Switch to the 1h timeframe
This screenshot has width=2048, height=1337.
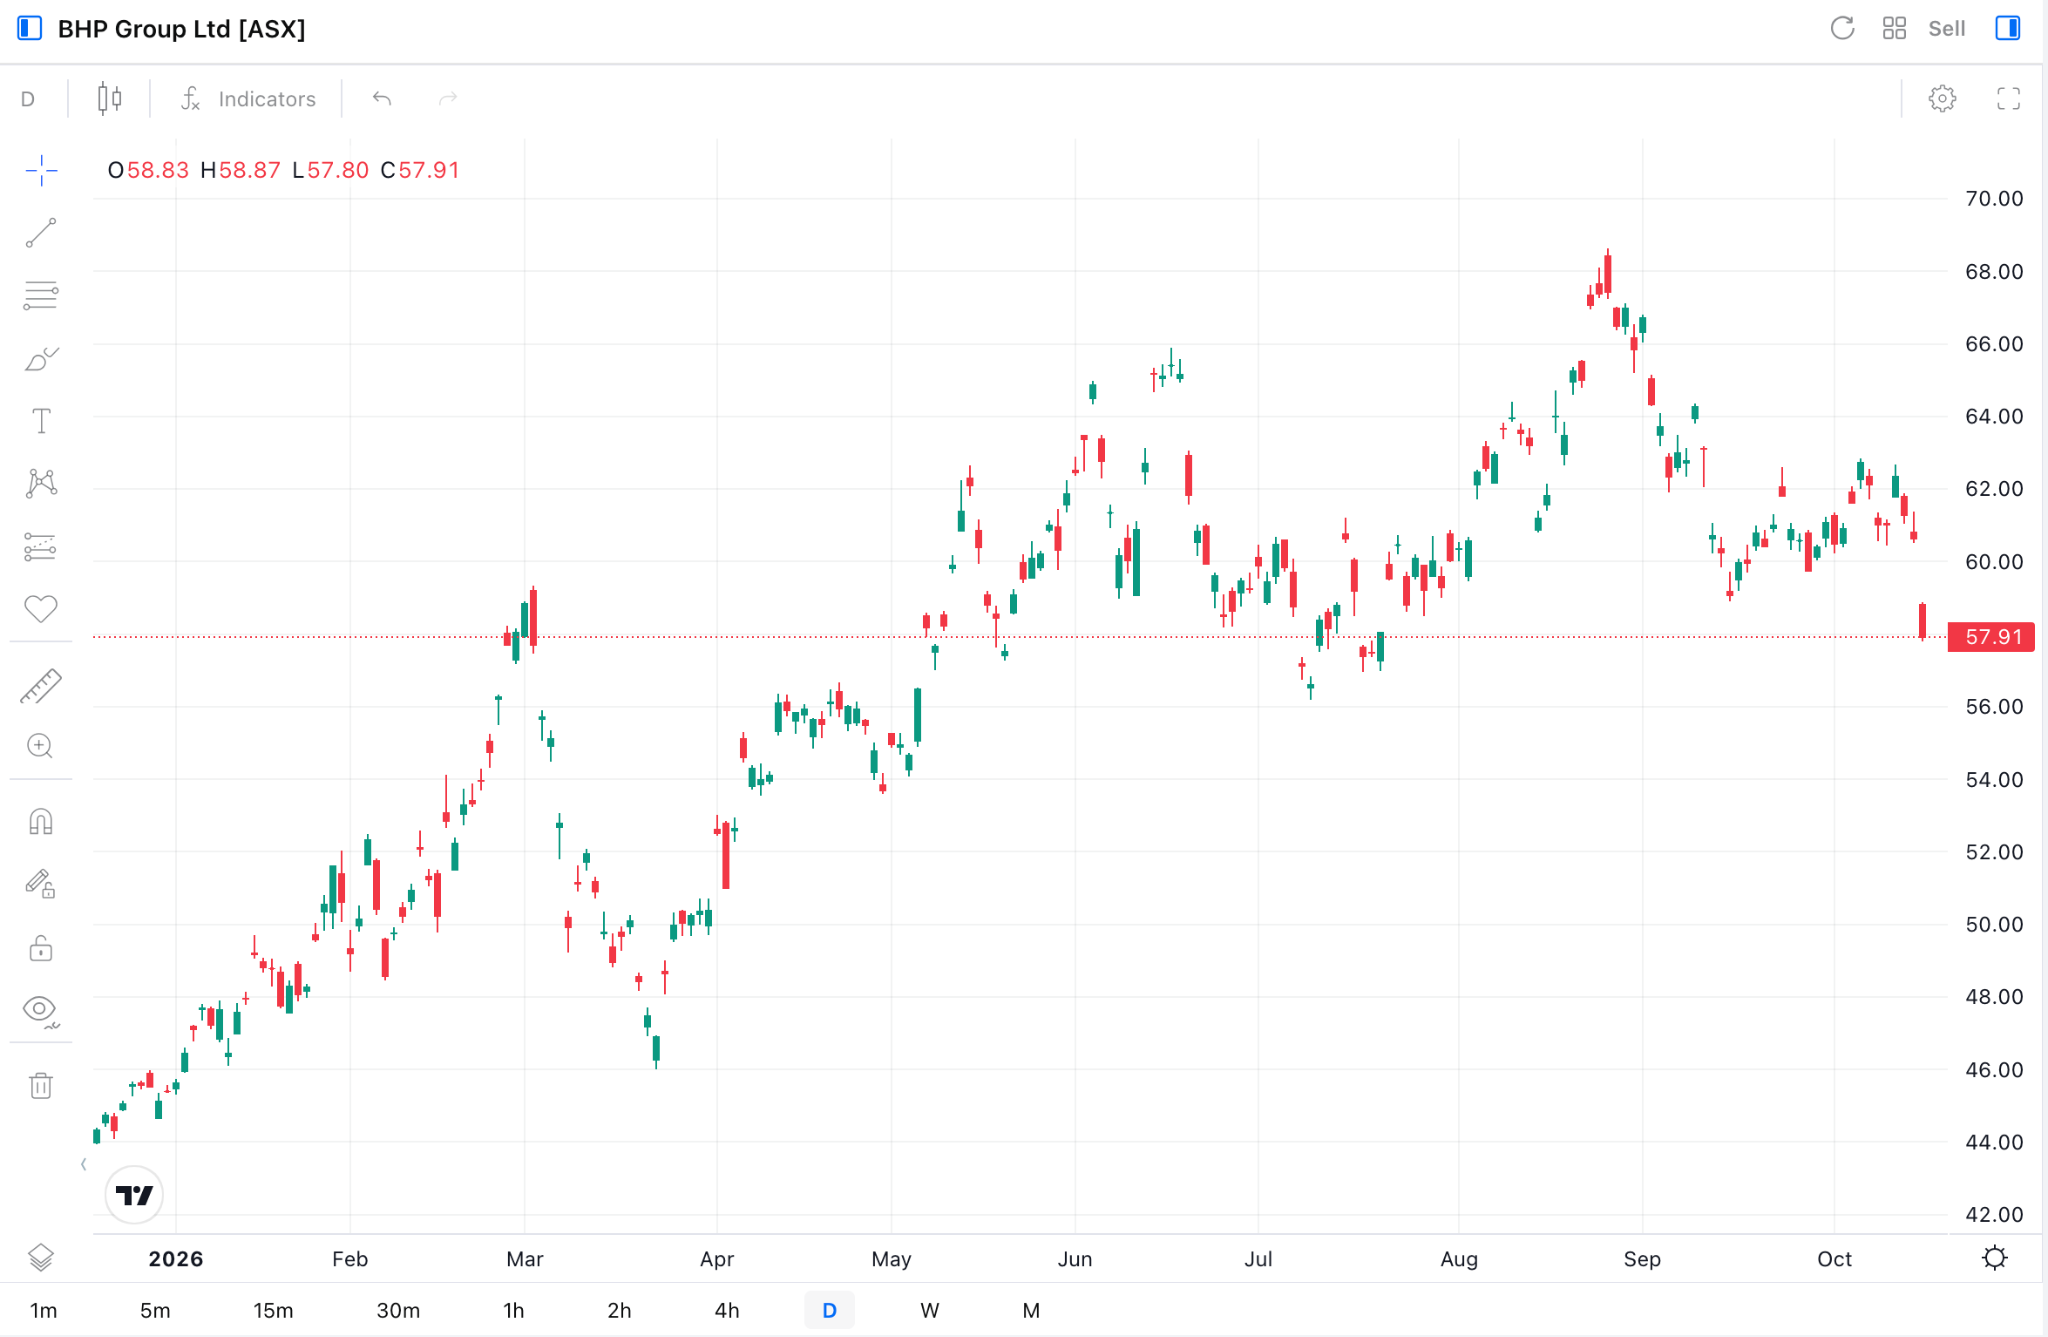[513, 1310]
